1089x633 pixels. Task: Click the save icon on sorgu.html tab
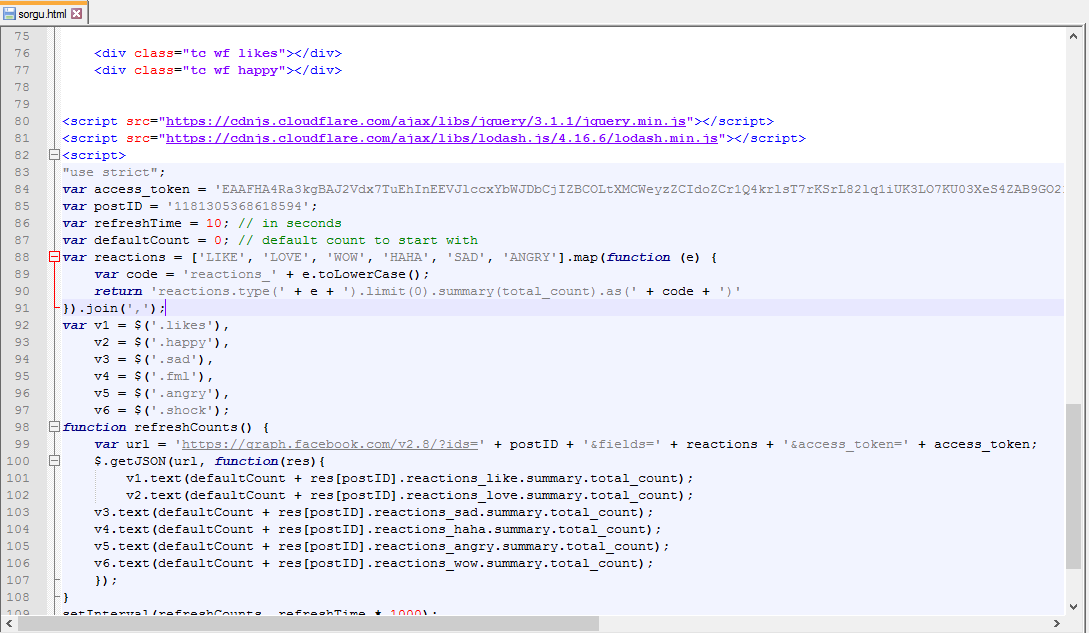point(10,14)
